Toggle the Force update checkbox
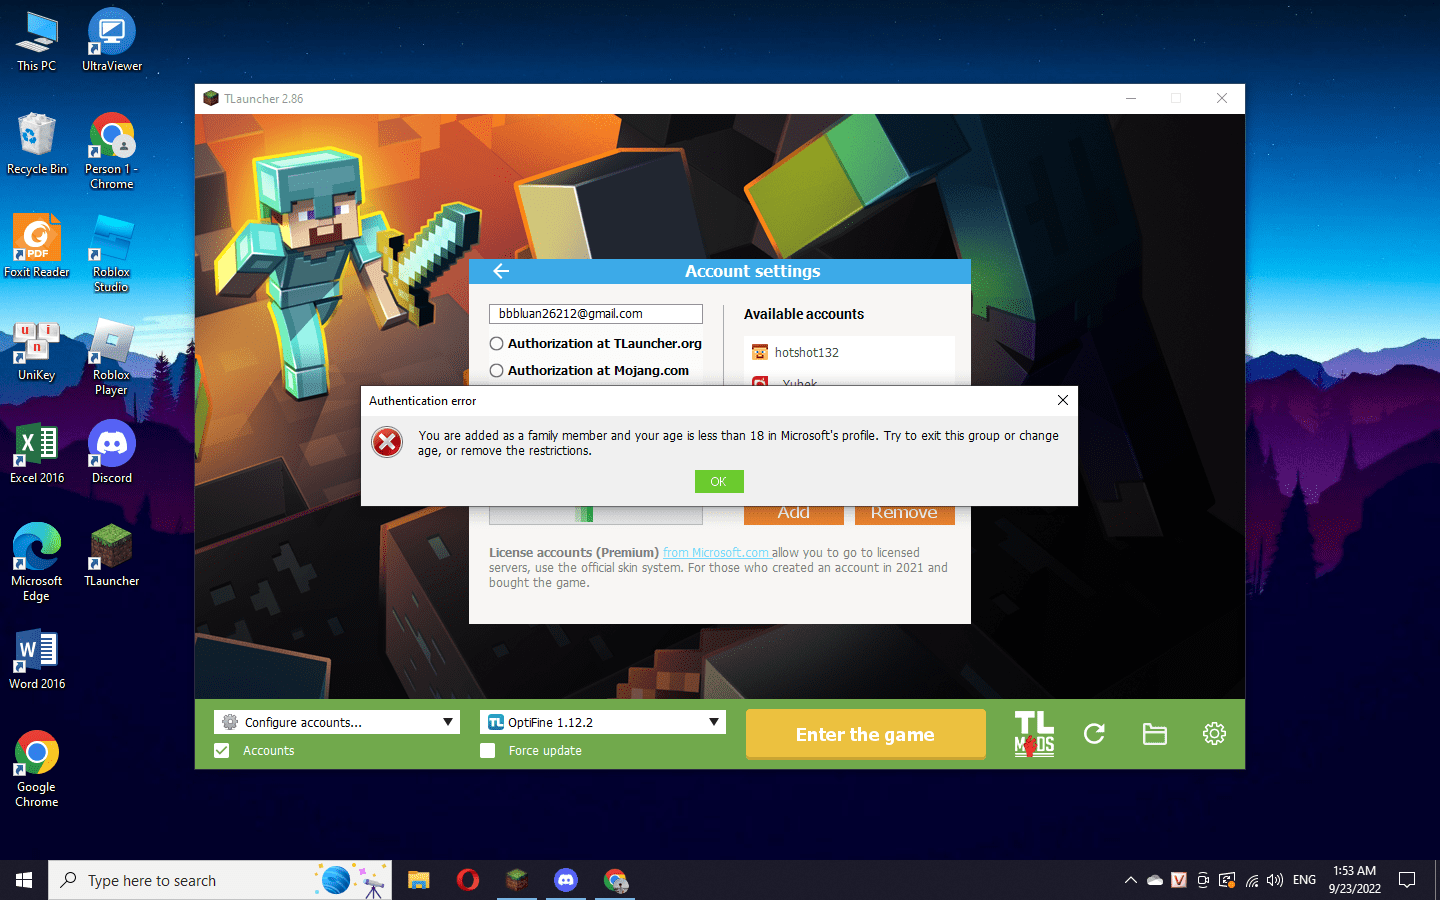 488,751
